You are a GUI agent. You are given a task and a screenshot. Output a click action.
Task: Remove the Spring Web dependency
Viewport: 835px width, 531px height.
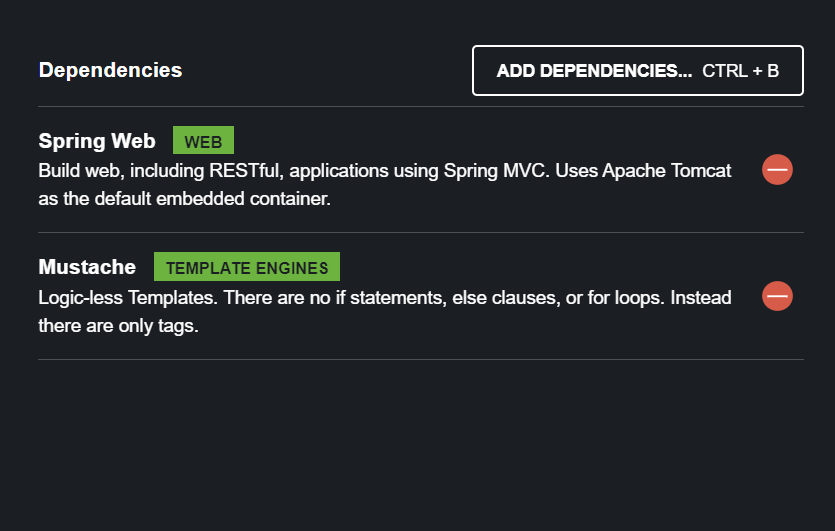pyautogui.click(x=777, y=170)
